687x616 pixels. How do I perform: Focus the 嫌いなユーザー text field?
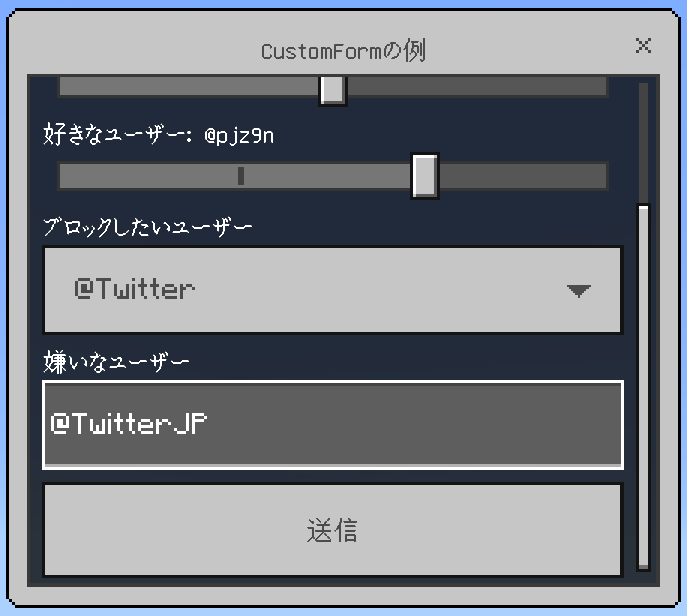tap(333, 425)
